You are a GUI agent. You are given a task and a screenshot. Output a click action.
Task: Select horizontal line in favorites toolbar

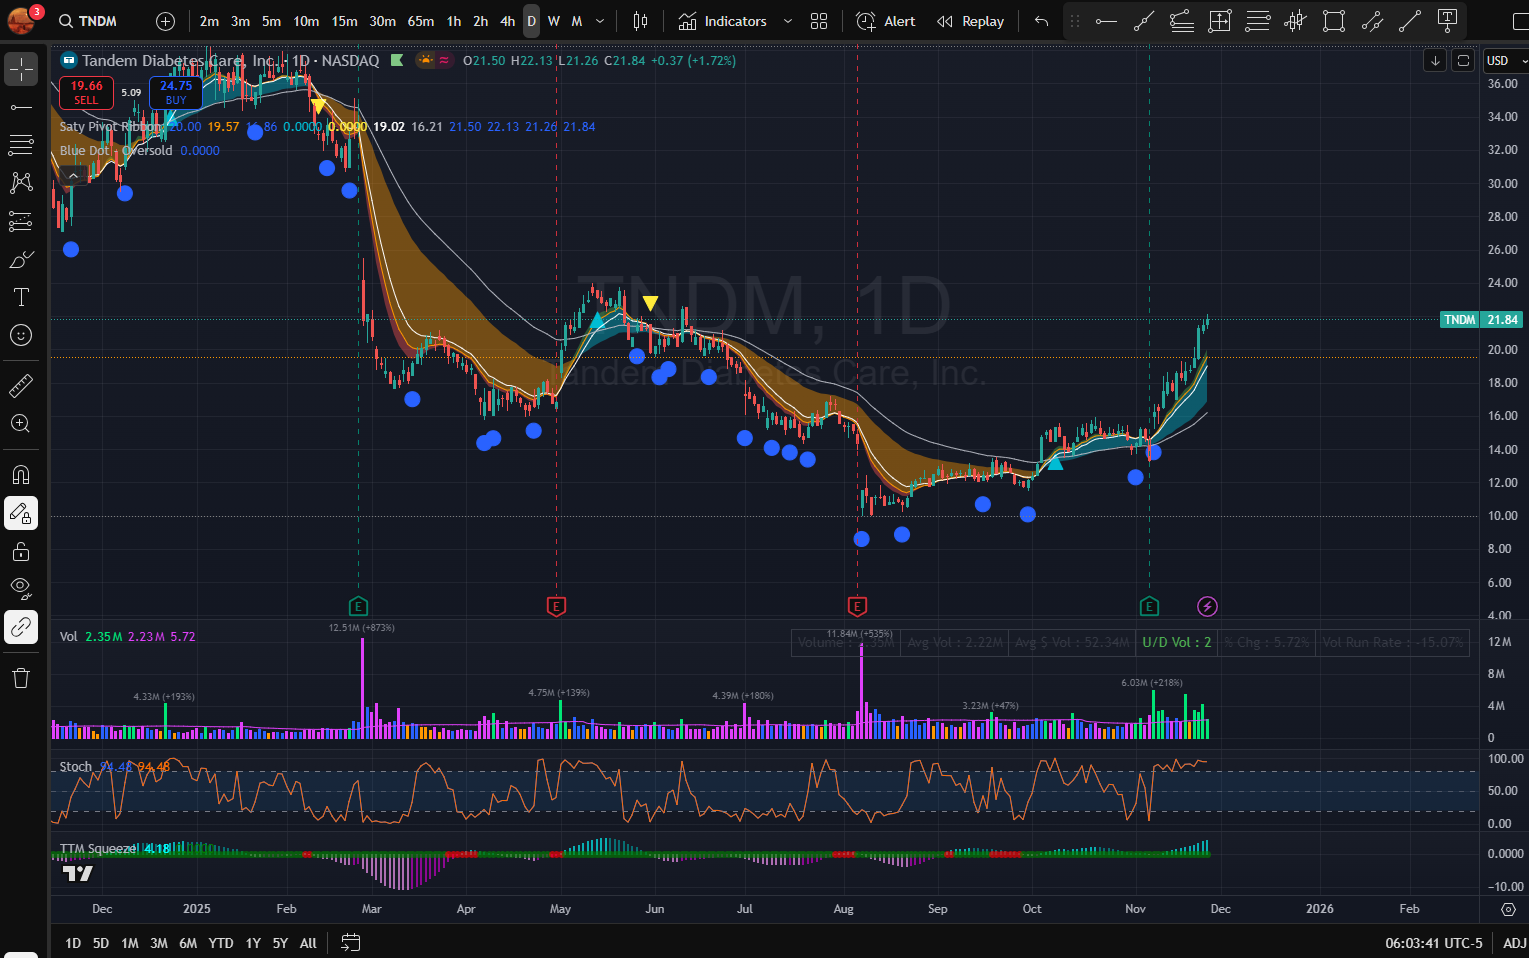(1106, 21)
